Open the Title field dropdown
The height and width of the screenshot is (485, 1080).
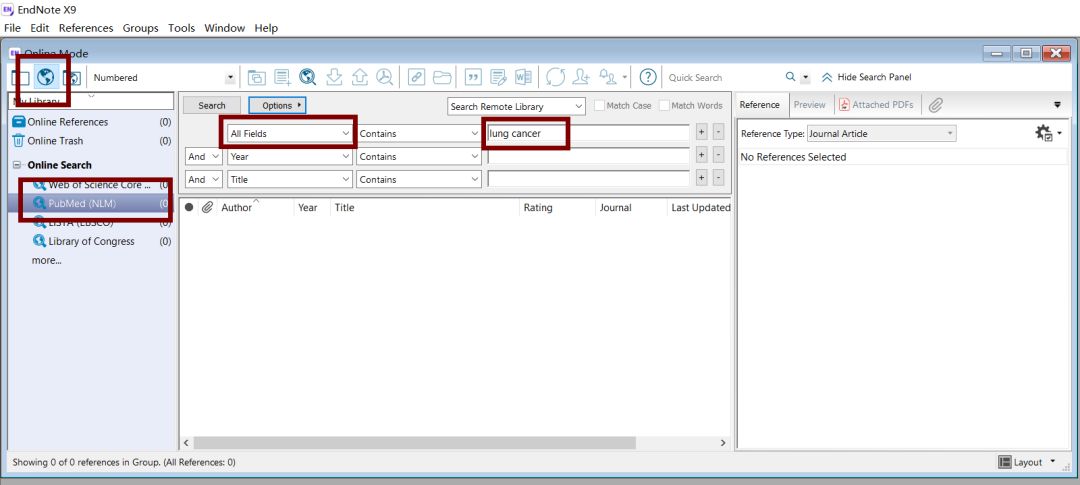[290, 179]
